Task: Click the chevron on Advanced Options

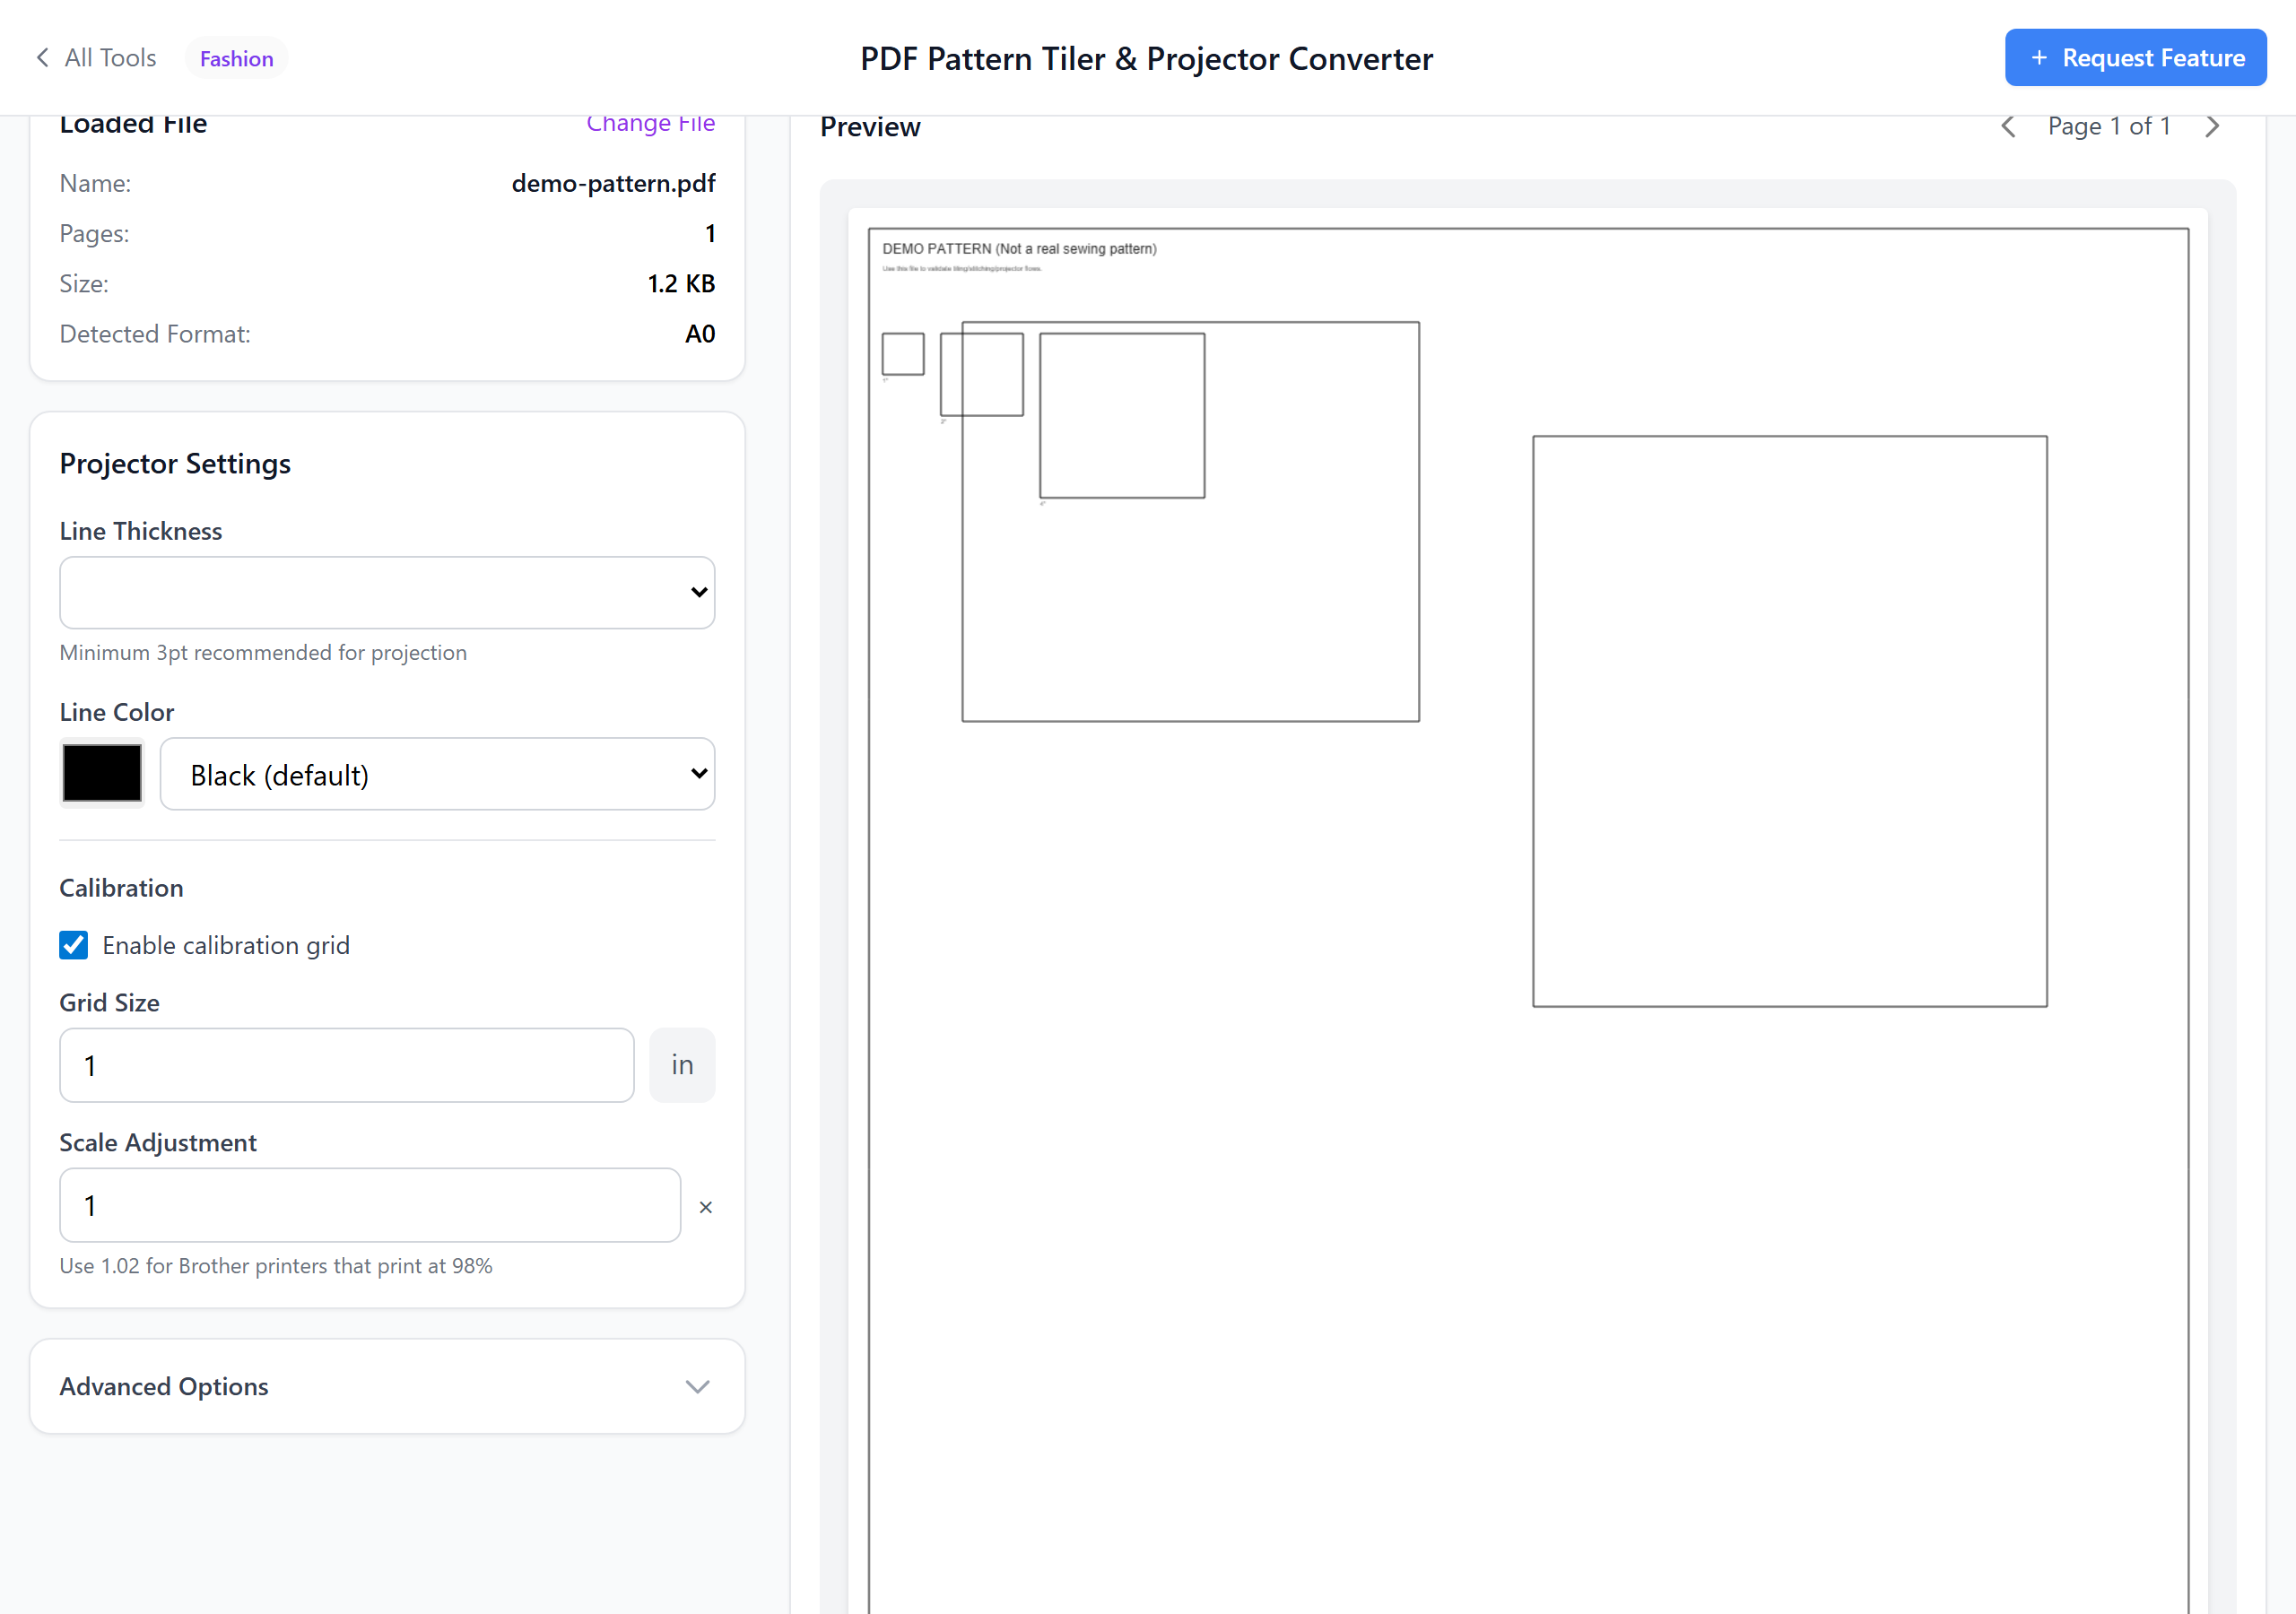Action: (x=698, y=1386)
